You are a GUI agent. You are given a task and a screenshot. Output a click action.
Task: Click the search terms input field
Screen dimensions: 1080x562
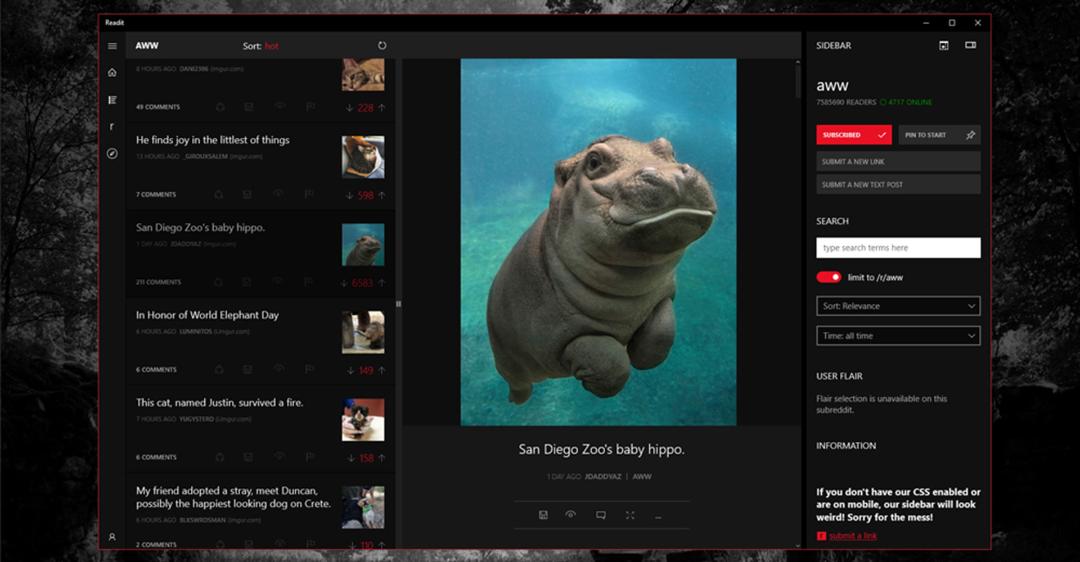coord(898,248)
